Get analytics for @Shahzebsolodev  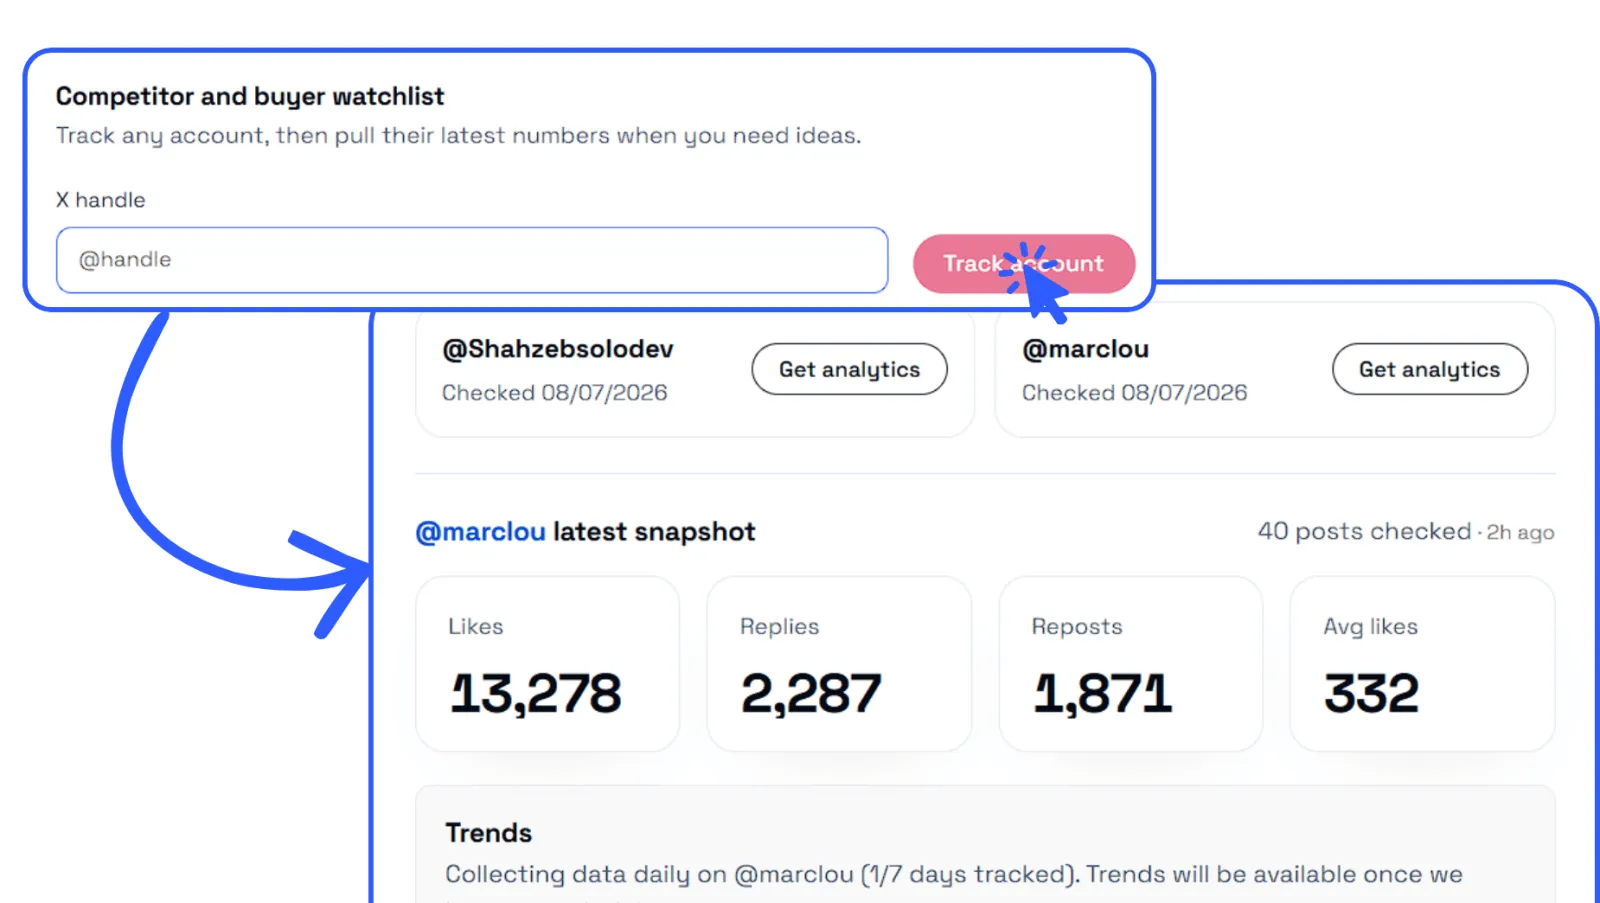[849, 369]
